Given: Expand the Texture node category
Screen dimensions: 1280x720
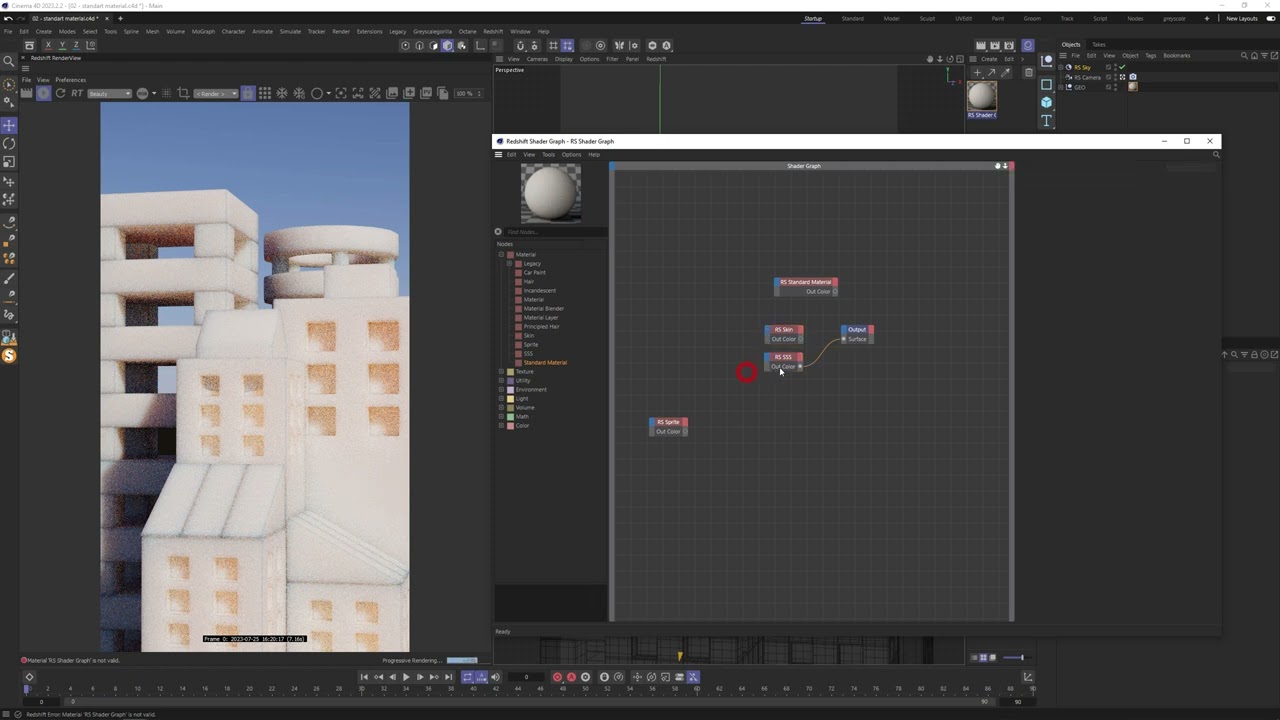Looking at the screenshot, I should click(x=502, y=371).
